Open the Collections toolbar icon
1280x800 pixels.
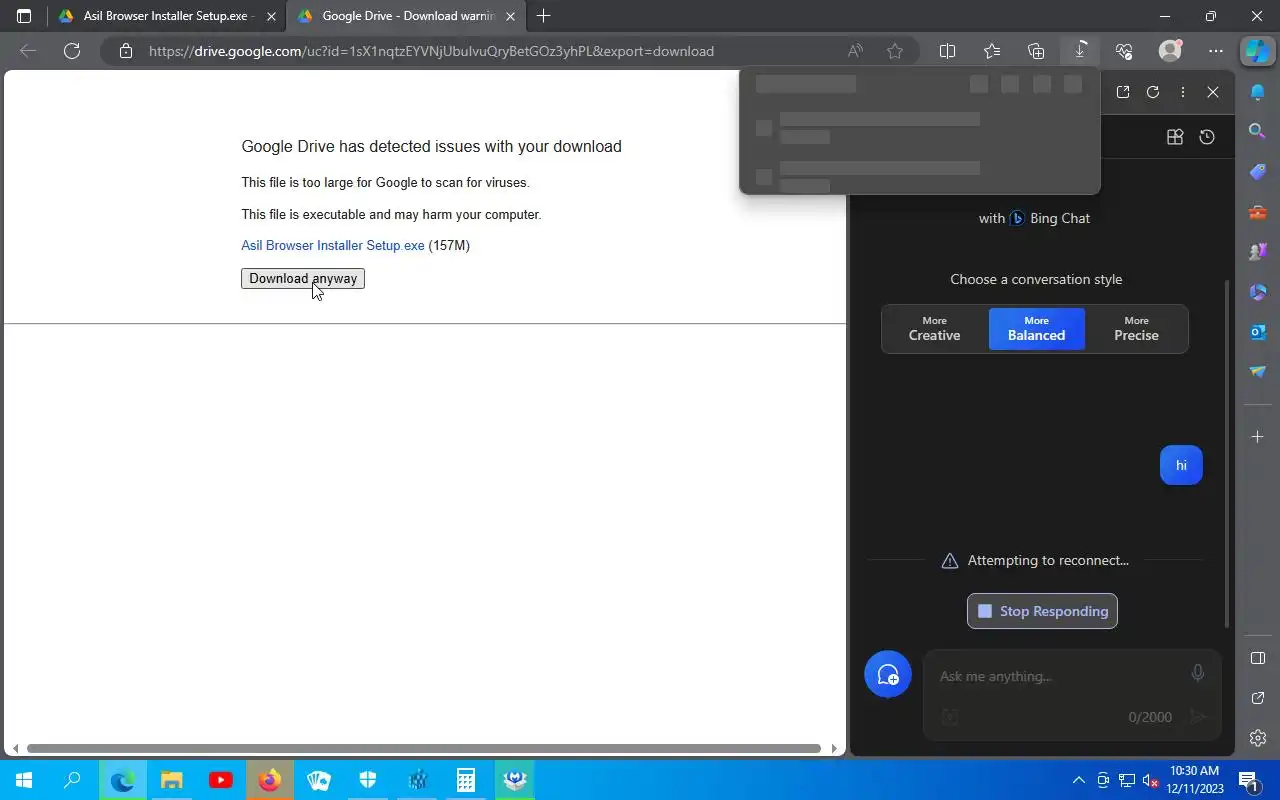1036,51
